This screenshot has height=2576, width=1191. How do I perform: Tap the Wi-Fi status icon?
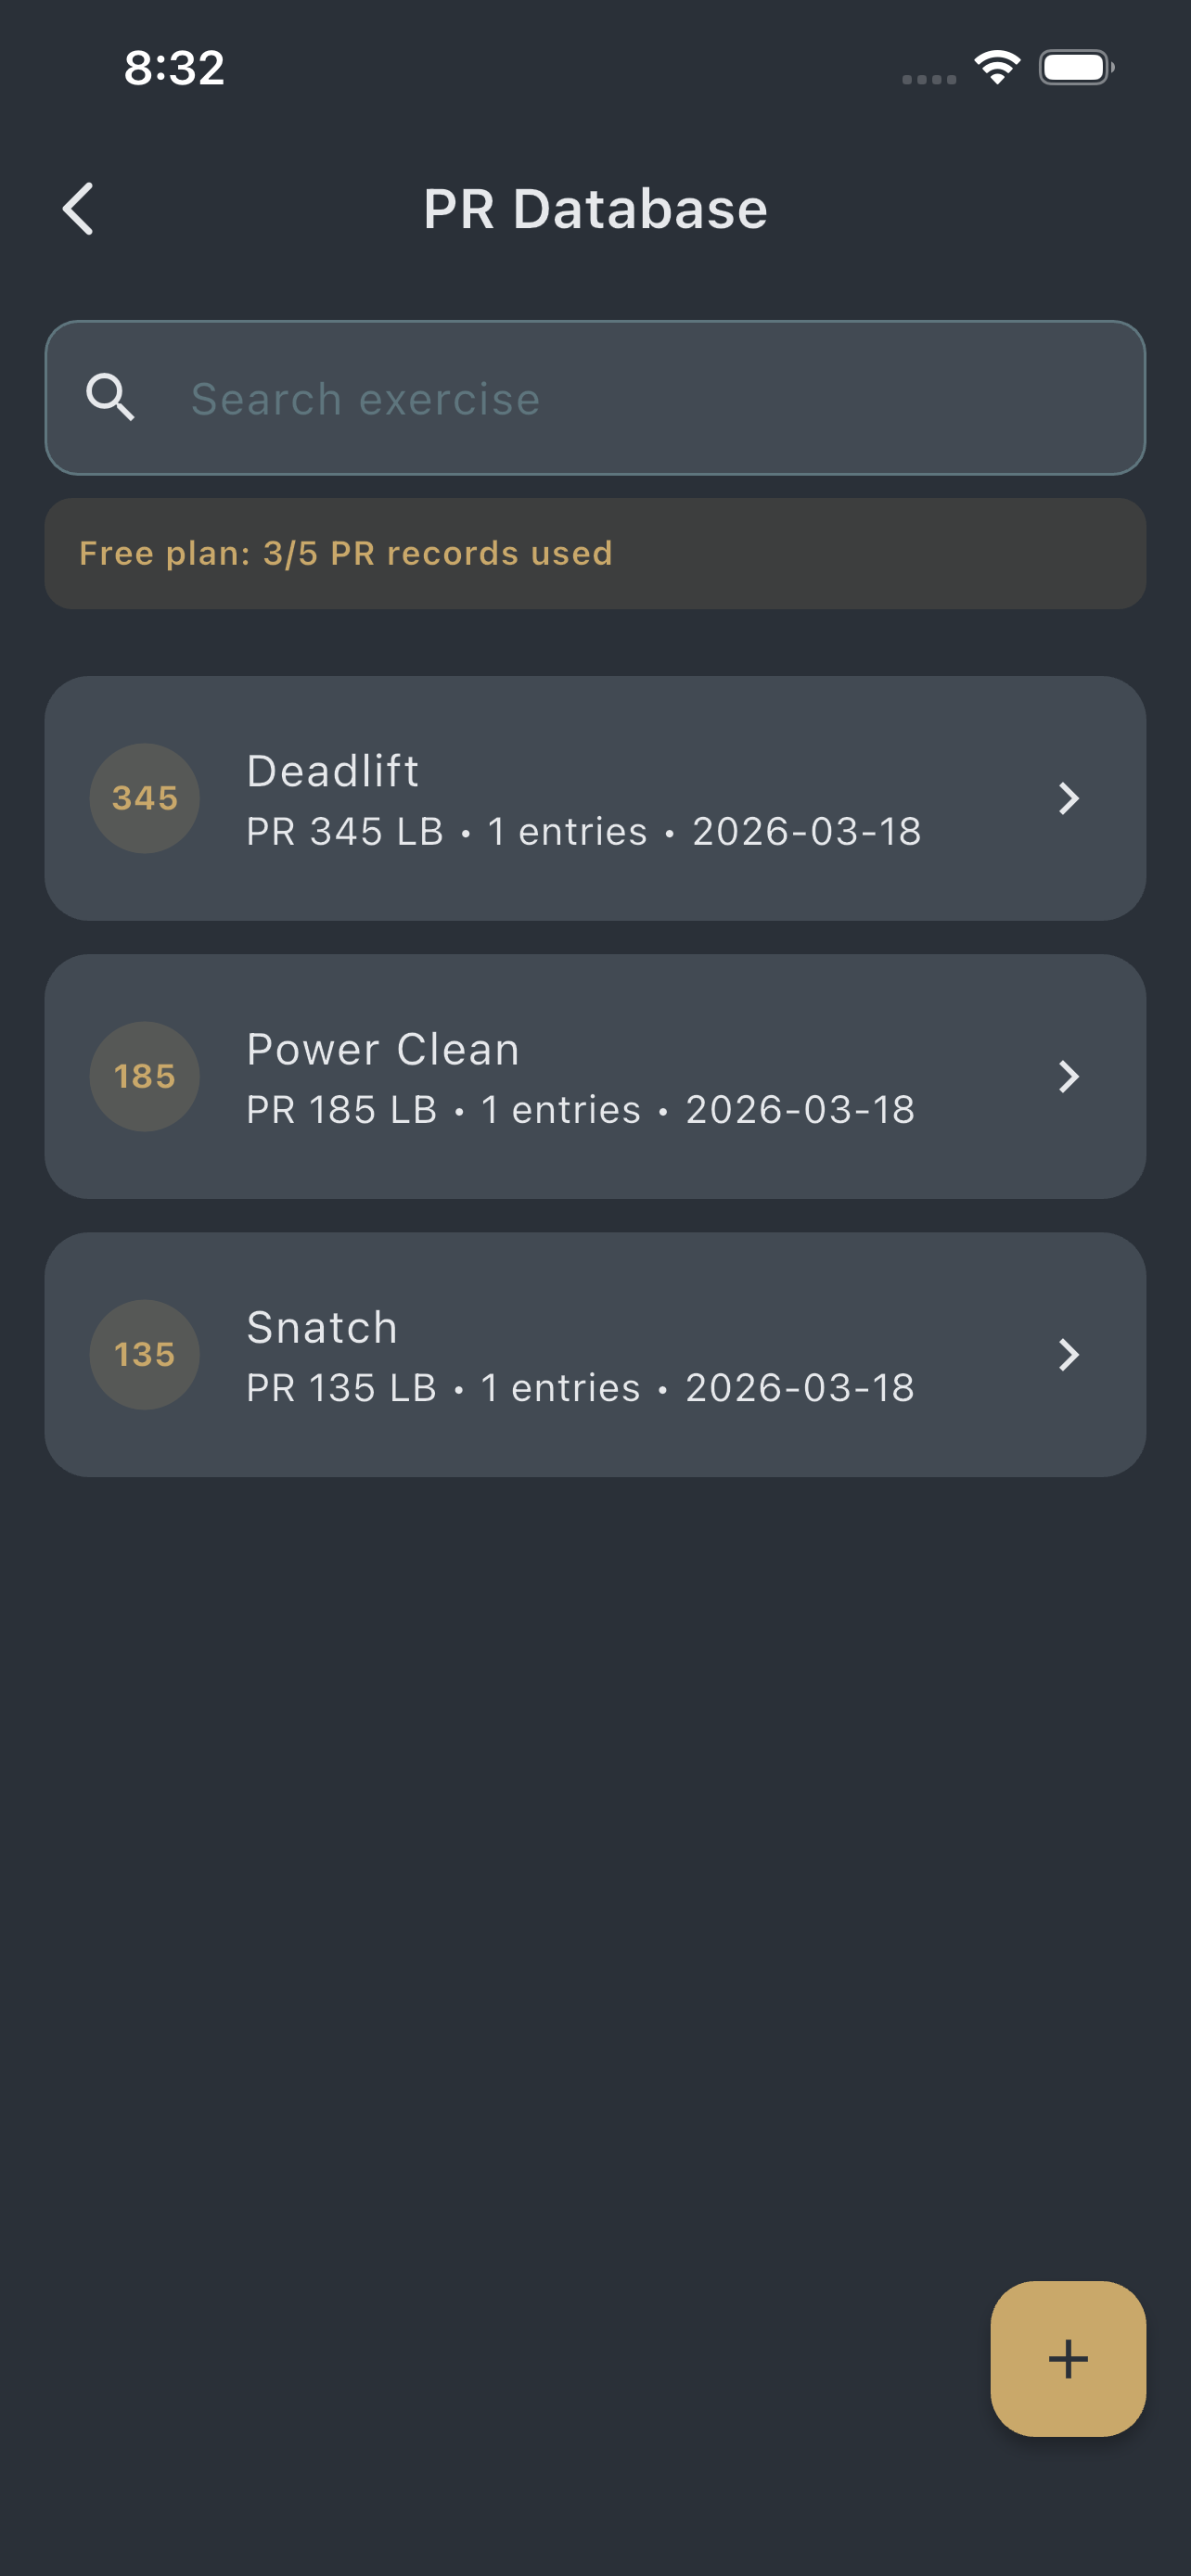tap(996, 66)
